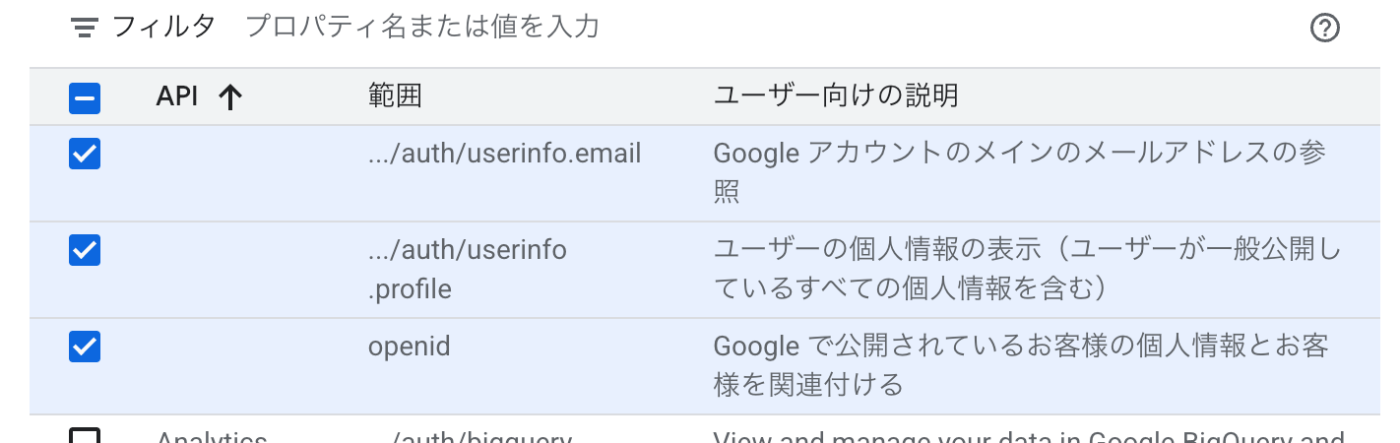Uncheck the openid scope checkbox
The width and height of the screenshot is (1400, 443).
tap(85, 346)
